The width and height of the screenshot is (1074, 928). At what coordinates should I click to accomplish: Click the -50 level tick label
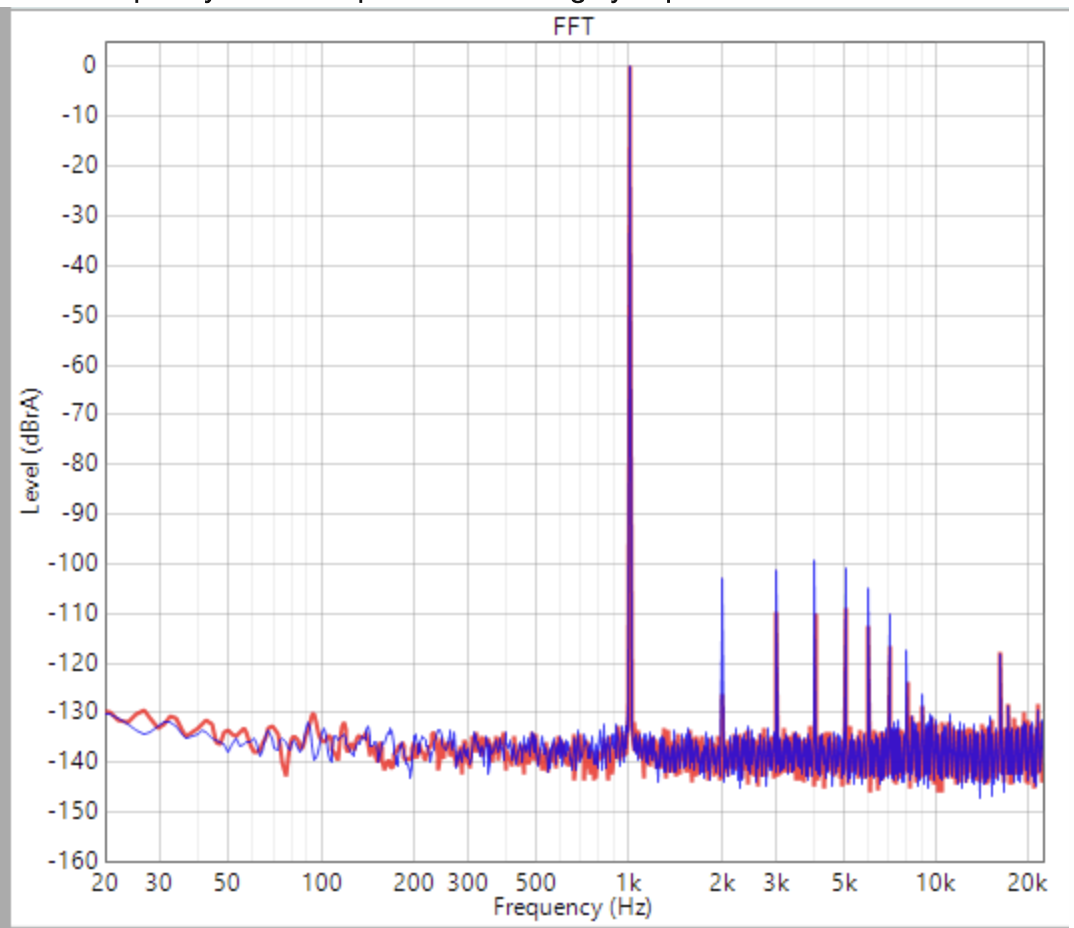pos(80,314)
